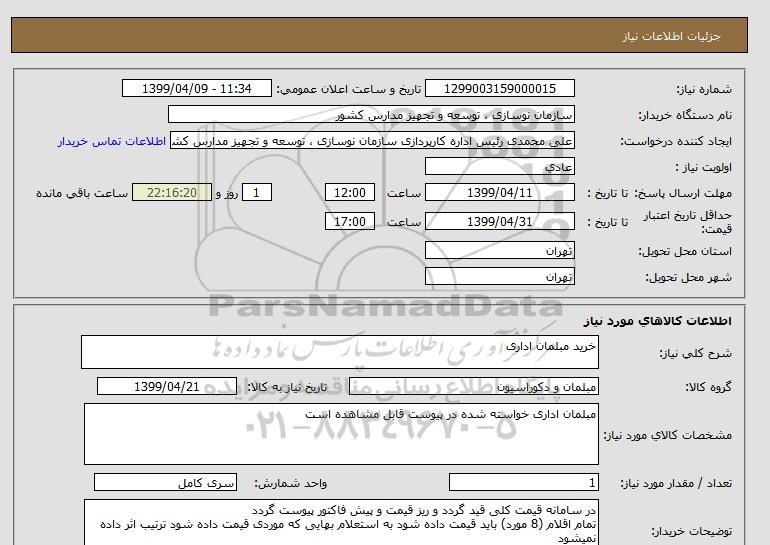
Task: Click the delivery province field تهران
Action: [x=499, y=250]
